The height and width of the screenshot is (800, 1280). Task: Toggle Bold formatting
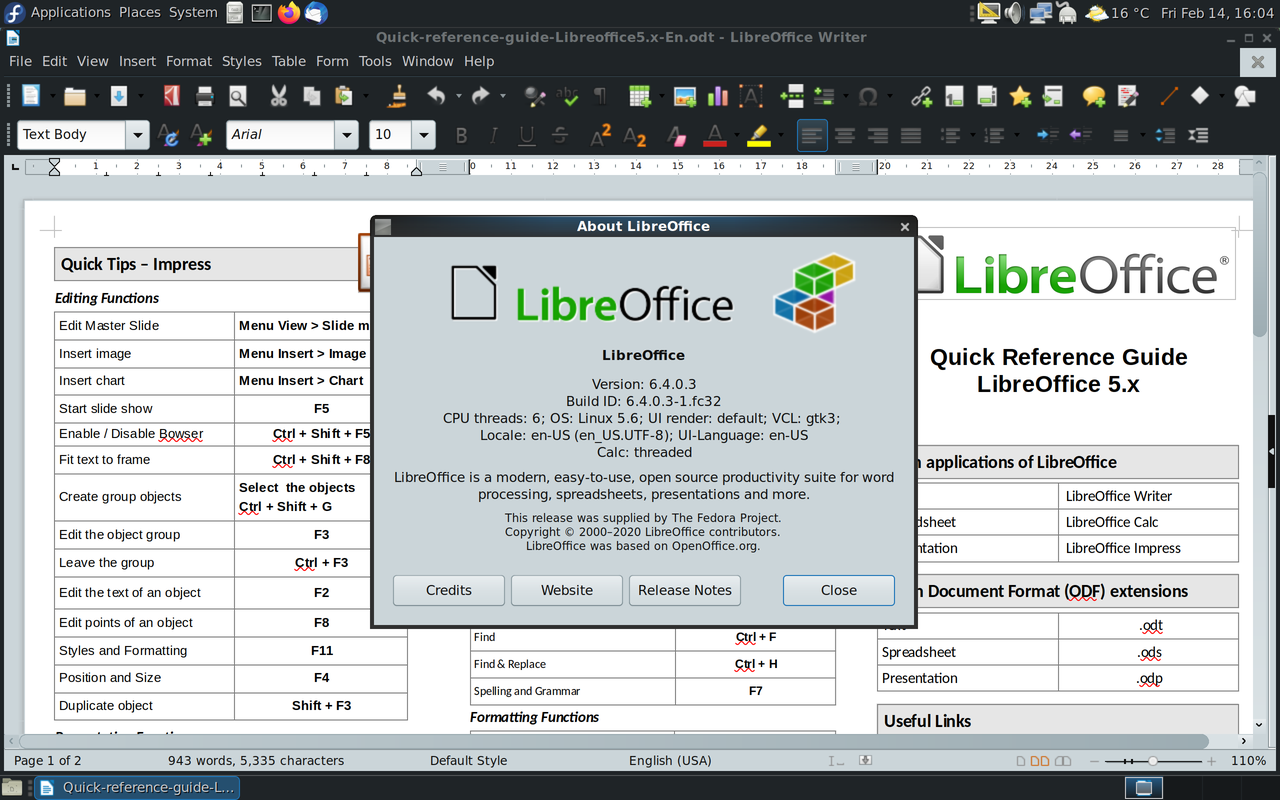[461, 135]
